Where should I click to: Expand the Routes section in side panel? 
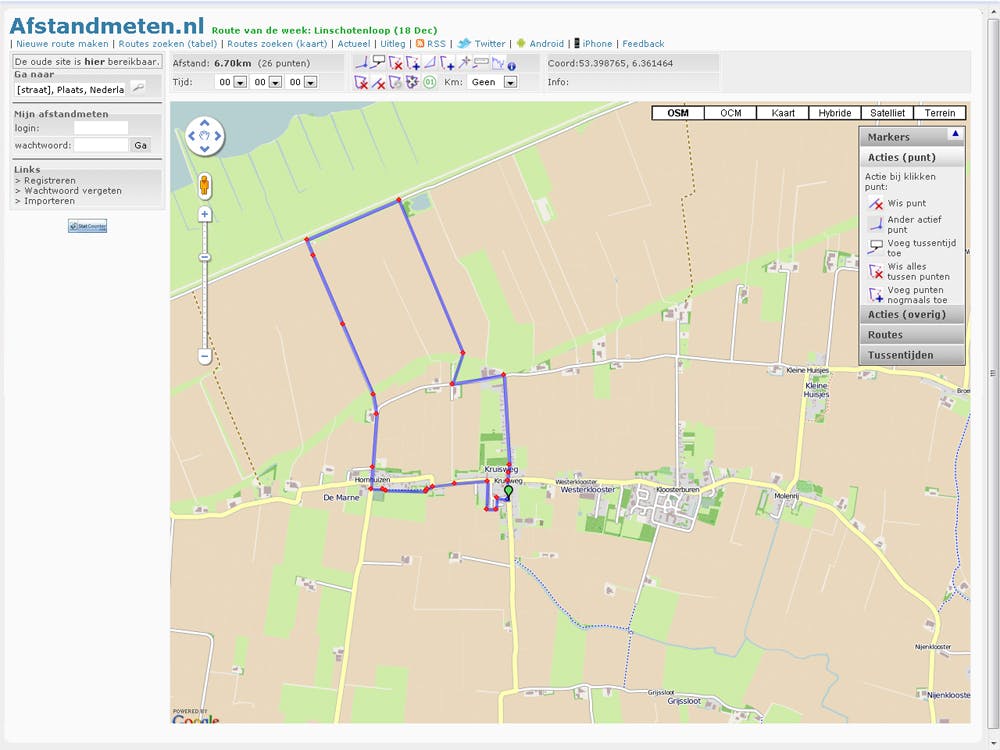pyautogui.click(x=911, y=335)
